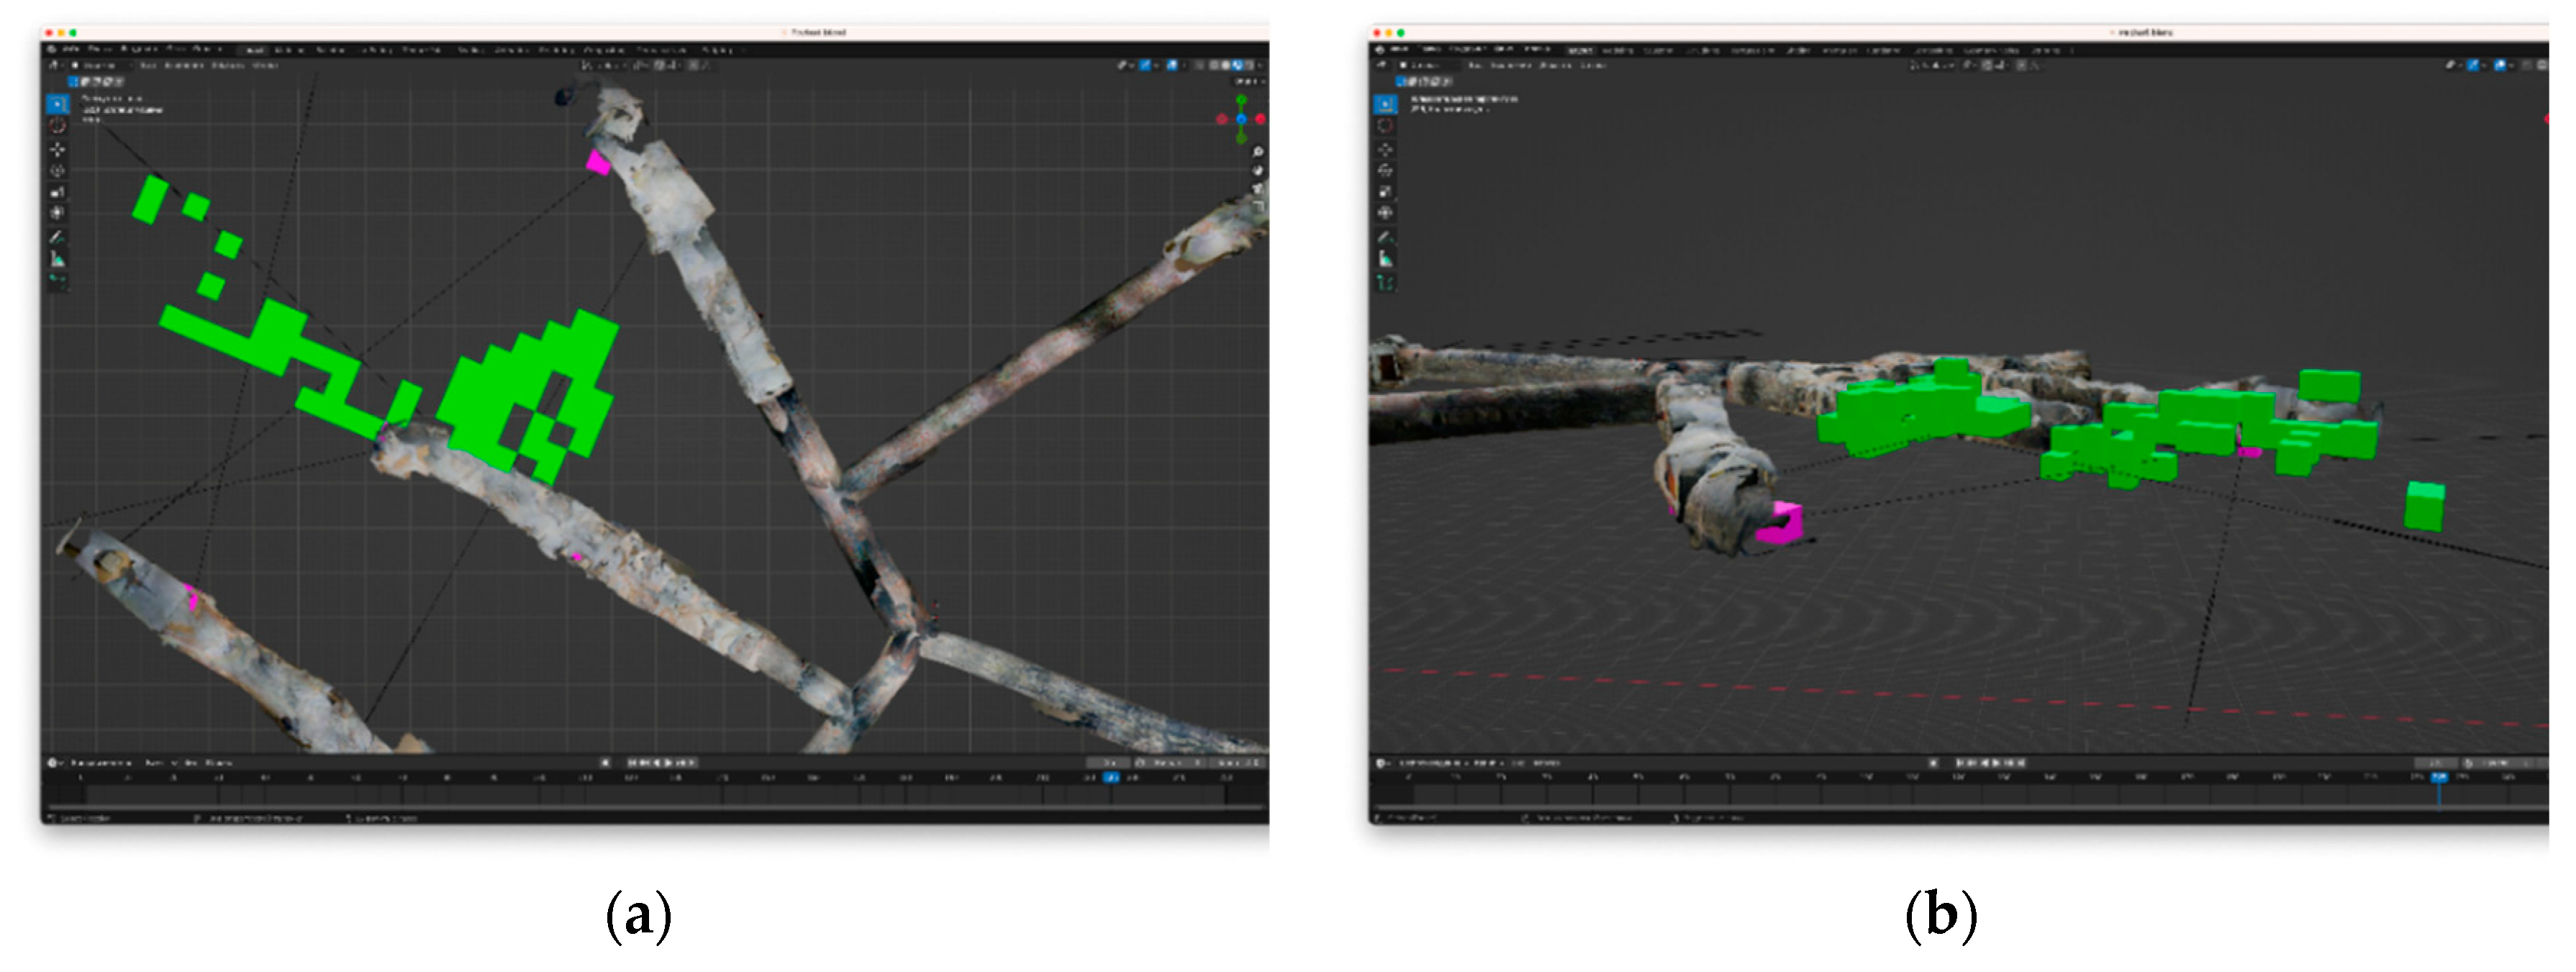Select the Scale tool in left window toolbar
The image size is (2576, 972).
58,191
